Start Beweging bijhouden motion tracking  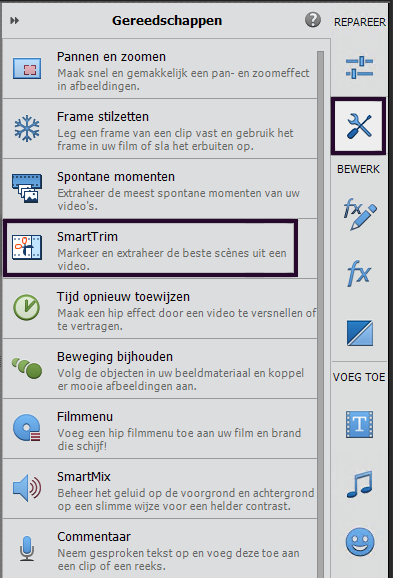point(160,369)
